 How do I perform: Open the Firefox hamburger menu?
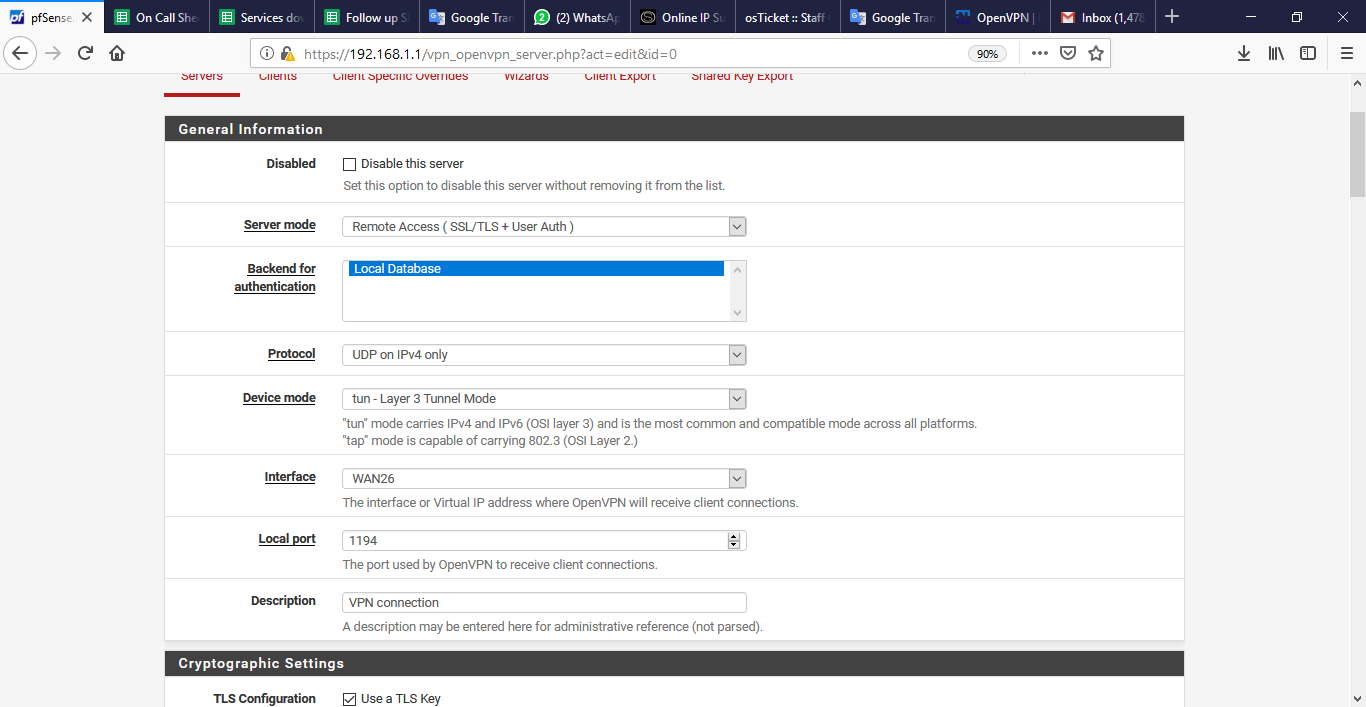pyautogui.click(x=1346, y=53)
